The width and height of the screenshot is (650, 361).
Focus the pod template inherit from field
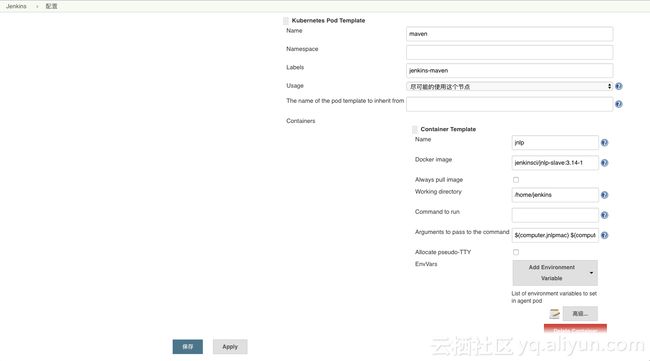509,104
